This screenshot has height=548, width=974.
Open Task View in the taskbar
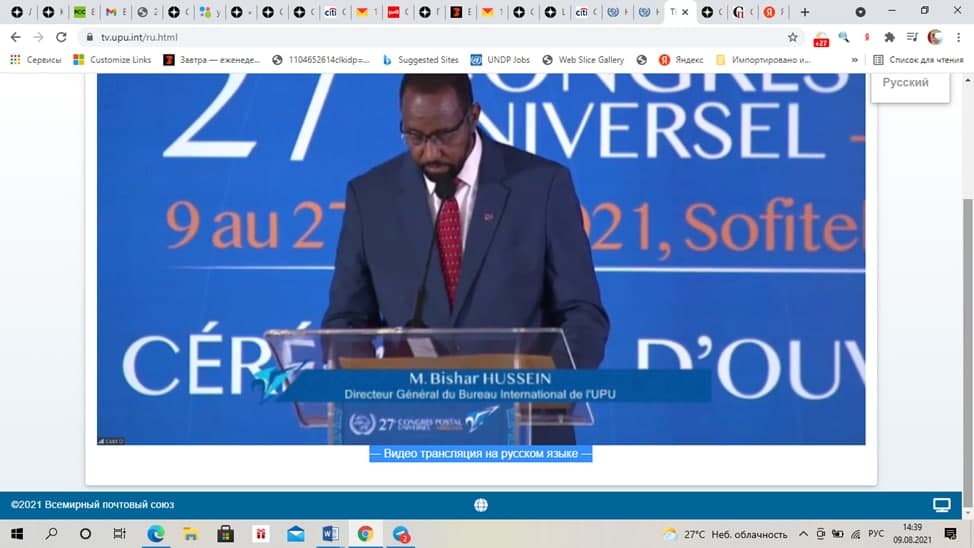(119, 534)
